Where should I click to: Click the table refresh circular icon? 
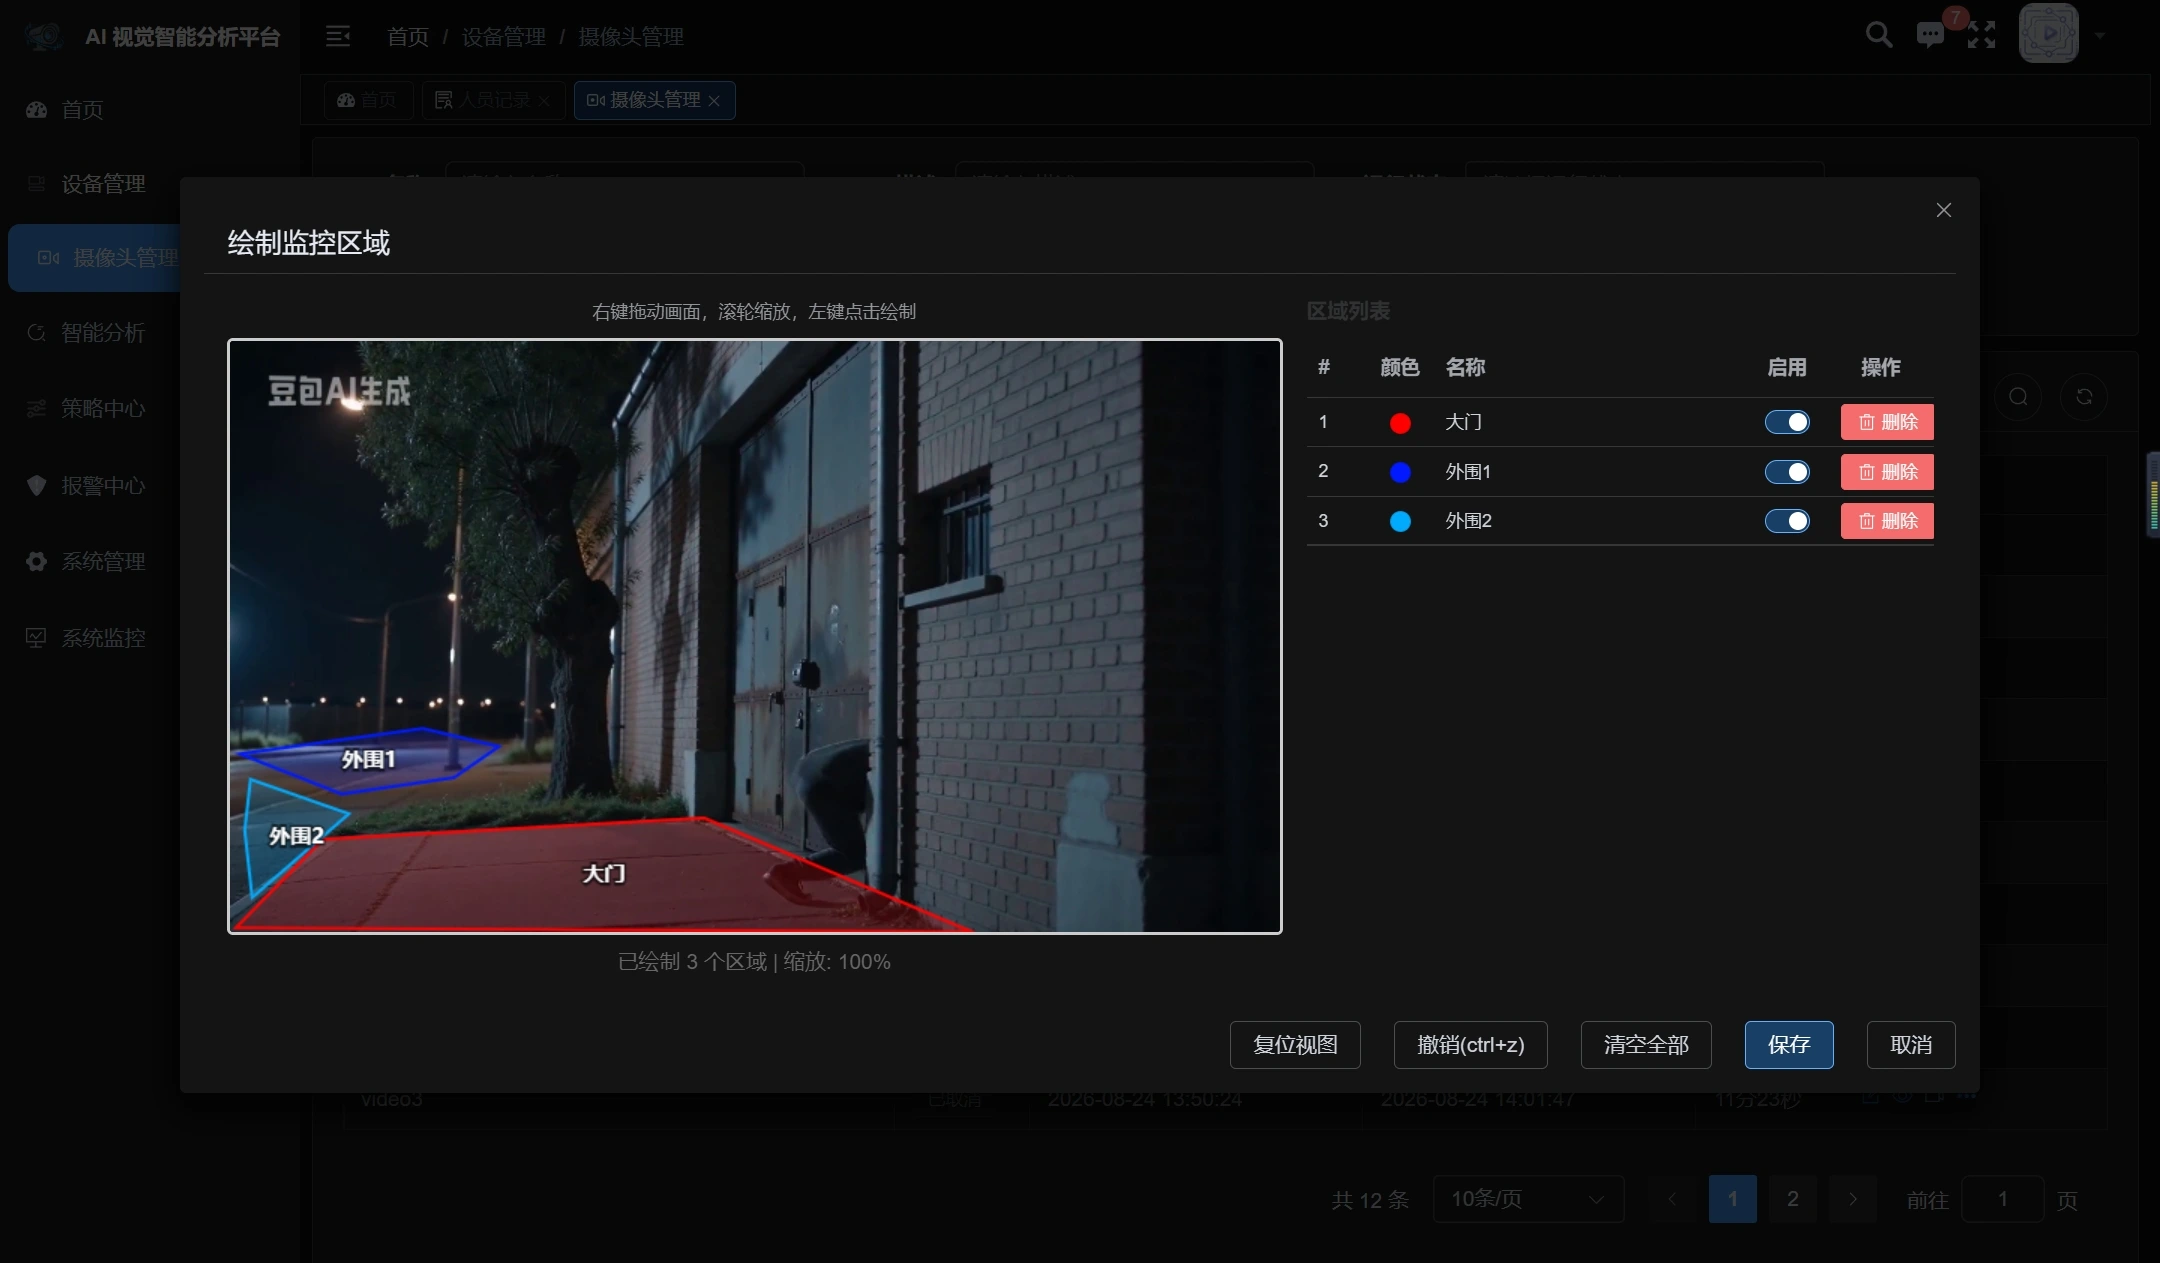(2084, 397)
